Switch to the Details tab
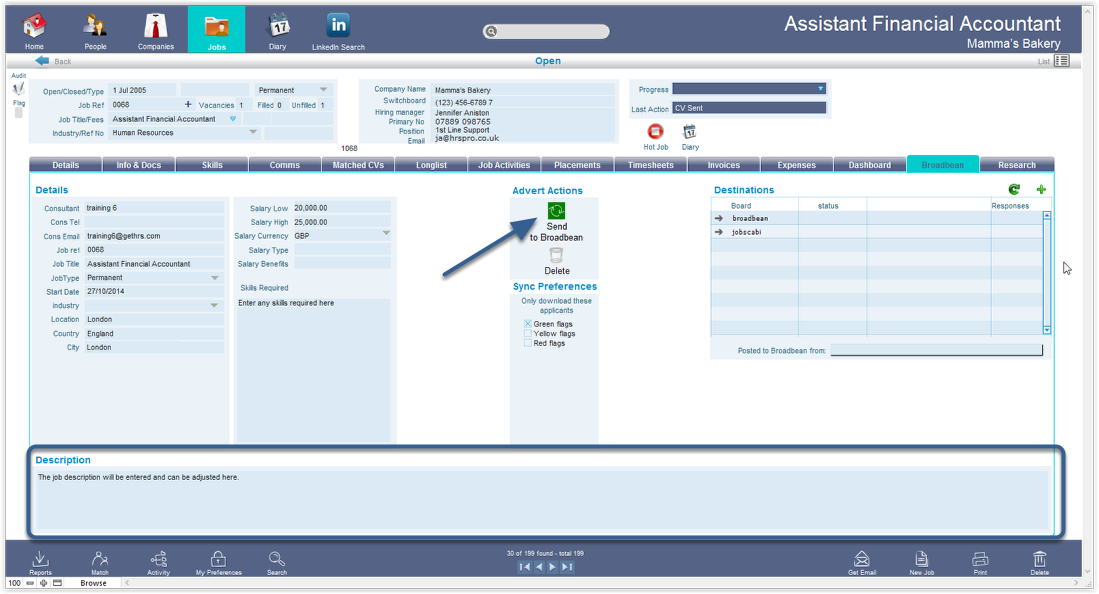This screenshot has width=1099, height=594. pyautogui.click(x=65, y=165)
